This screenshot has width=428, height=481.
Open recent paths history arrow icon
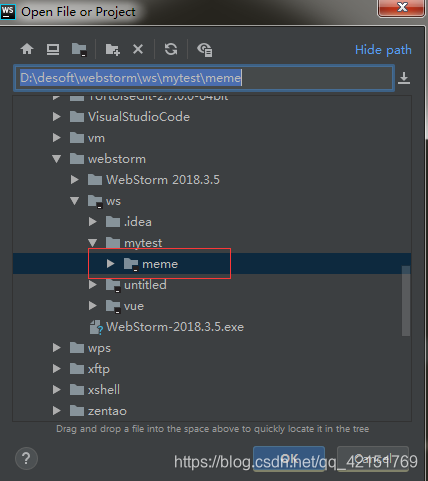[404, 78]
